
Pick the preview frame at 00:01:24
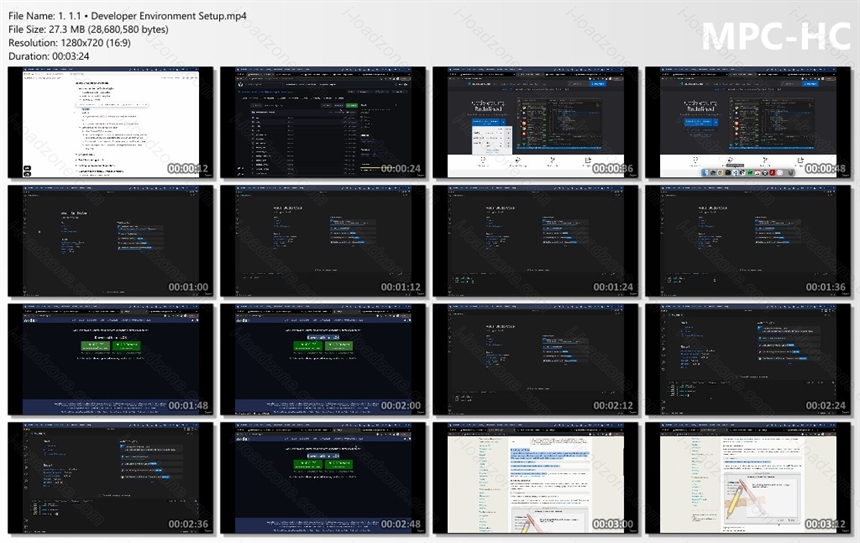(535, 241)
